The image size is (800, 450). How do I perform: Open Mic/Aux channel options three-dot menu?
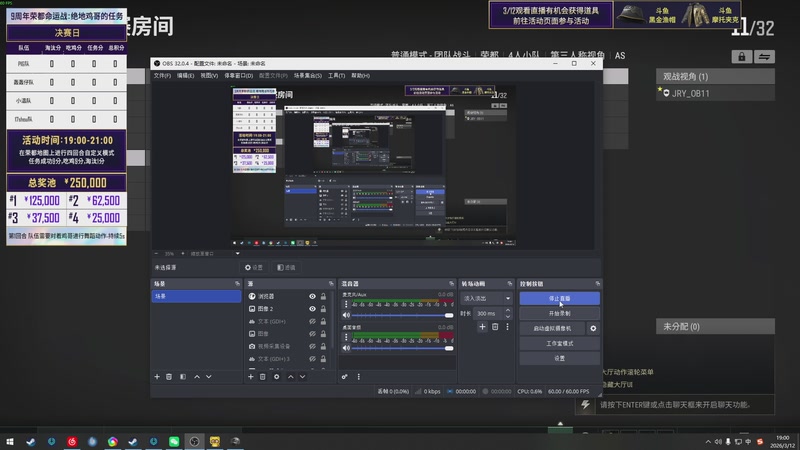pyautogui.click(x=346, y=304)
